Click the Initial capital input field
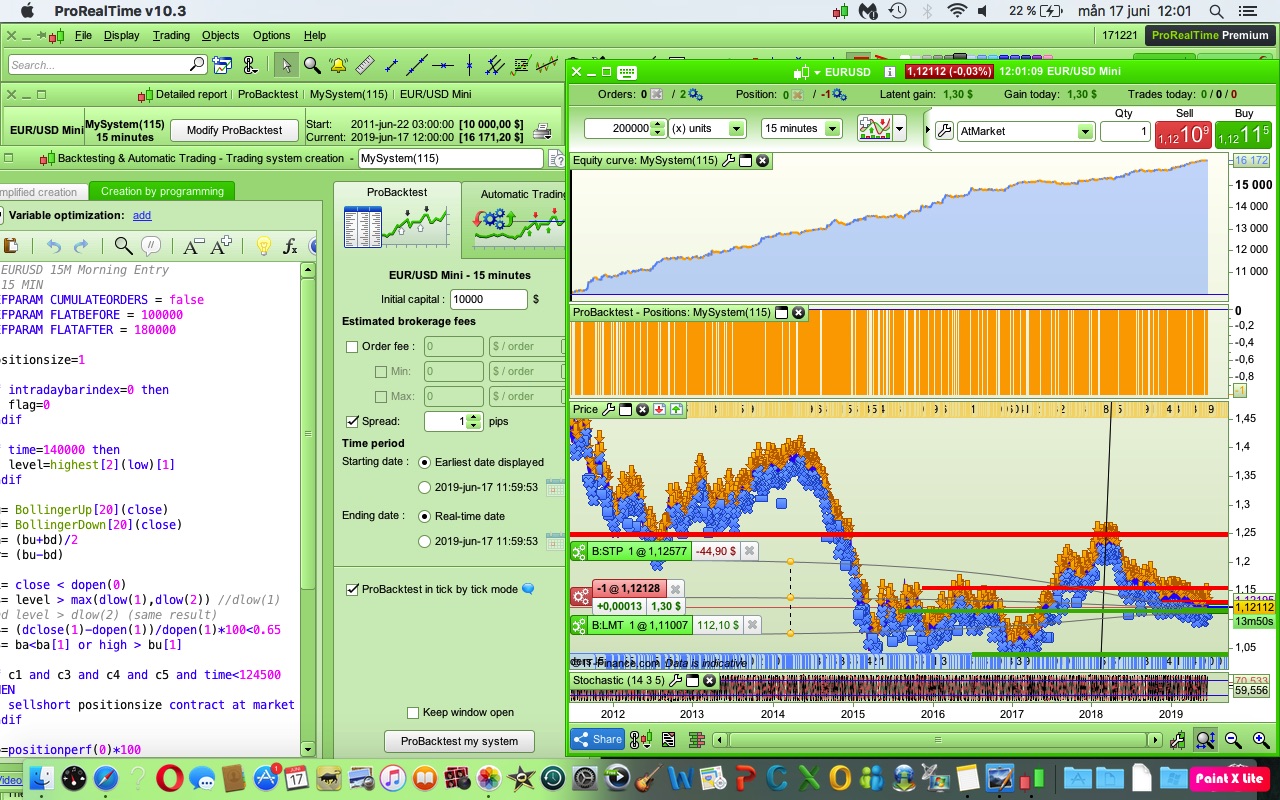The width and height of the screenshot is (1280, 800). (488, 299)
